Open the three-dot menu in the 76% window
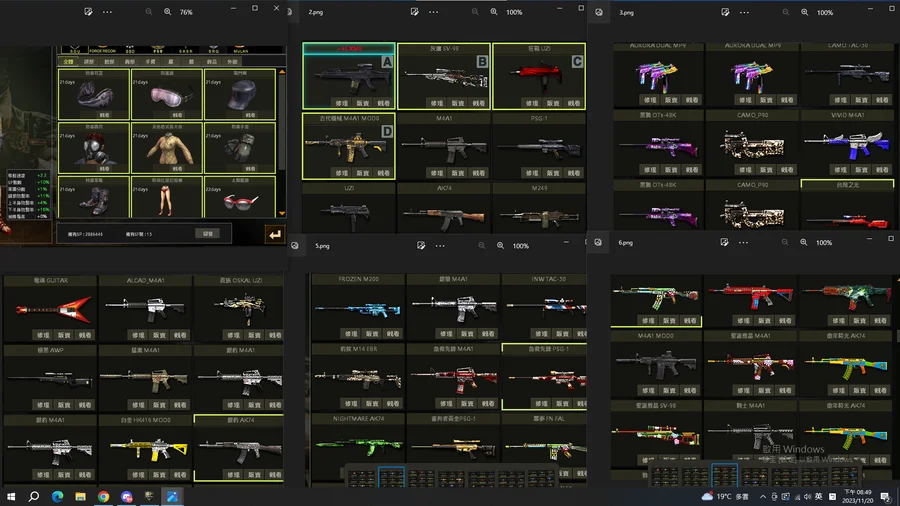Viewport: 900px width, 506px height. 107,12
